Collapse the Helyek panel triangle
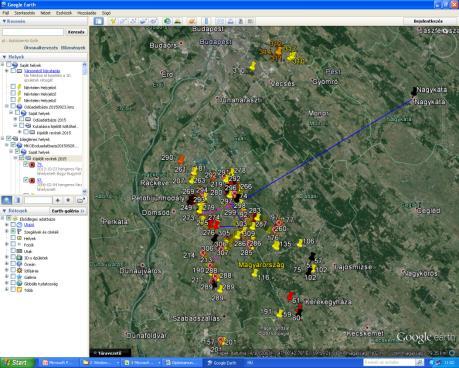Screen dimensions: 459x368 click(4, 57)
